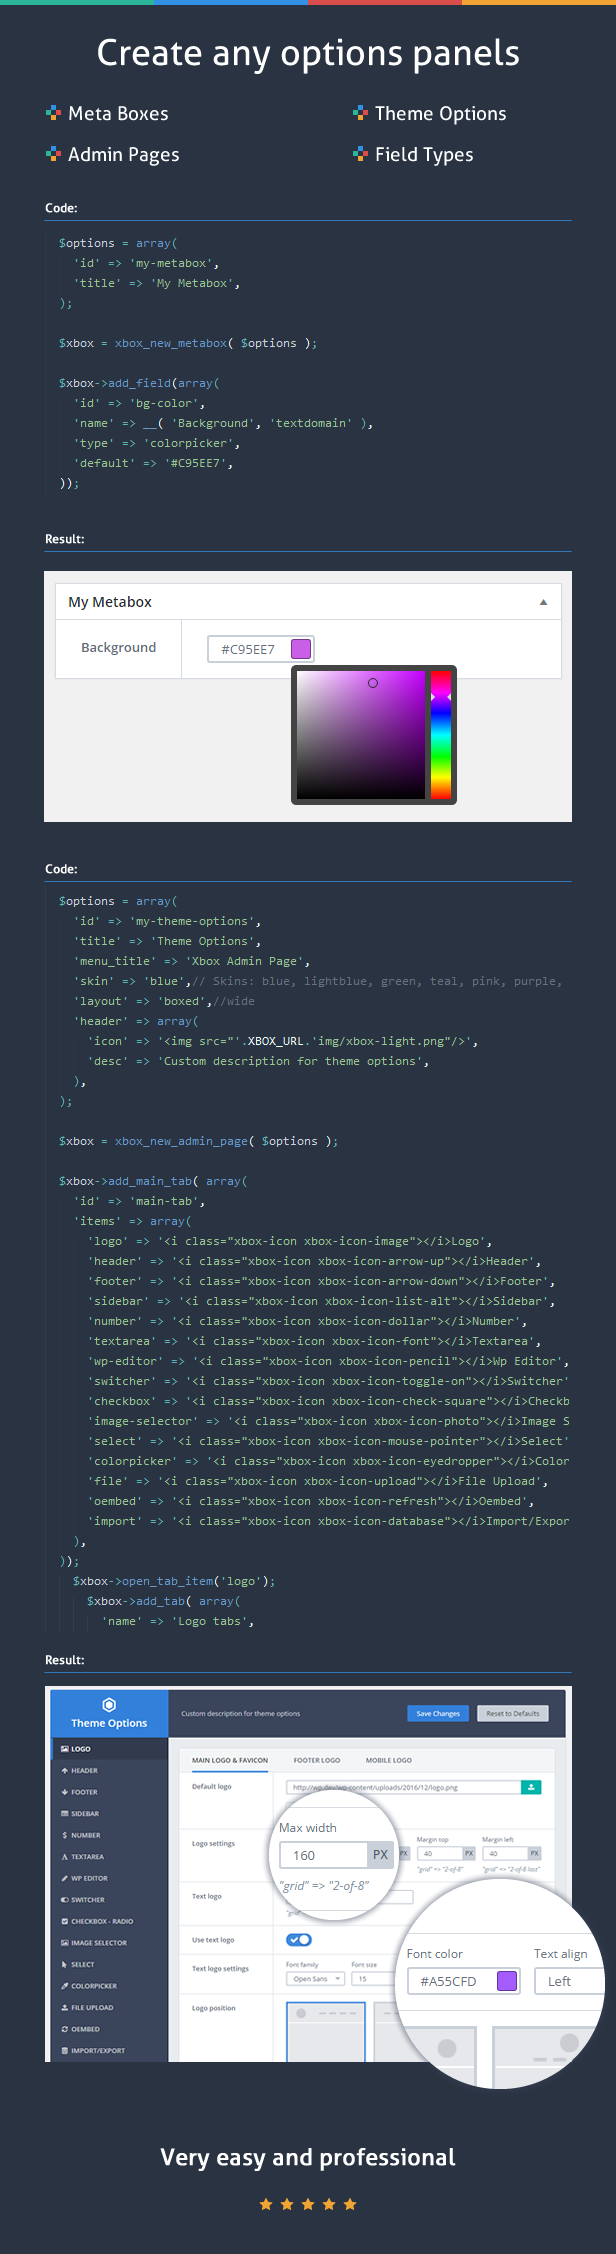Click the #C95EE7 background color input field
This screenshot has height=2254, width=616.
coord(248,649)
